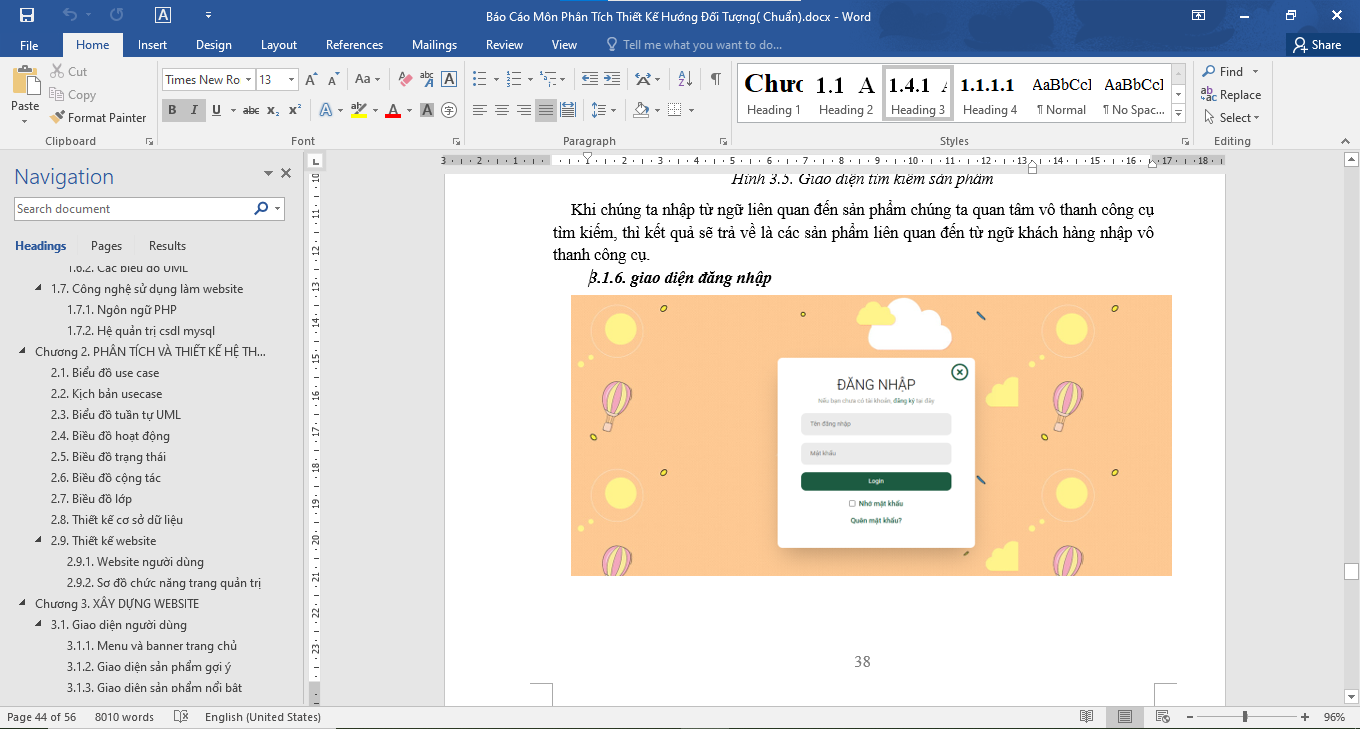This screenshot has height=729, width=1360.
Task: Click the Replace button
Action: point(1232,95)
